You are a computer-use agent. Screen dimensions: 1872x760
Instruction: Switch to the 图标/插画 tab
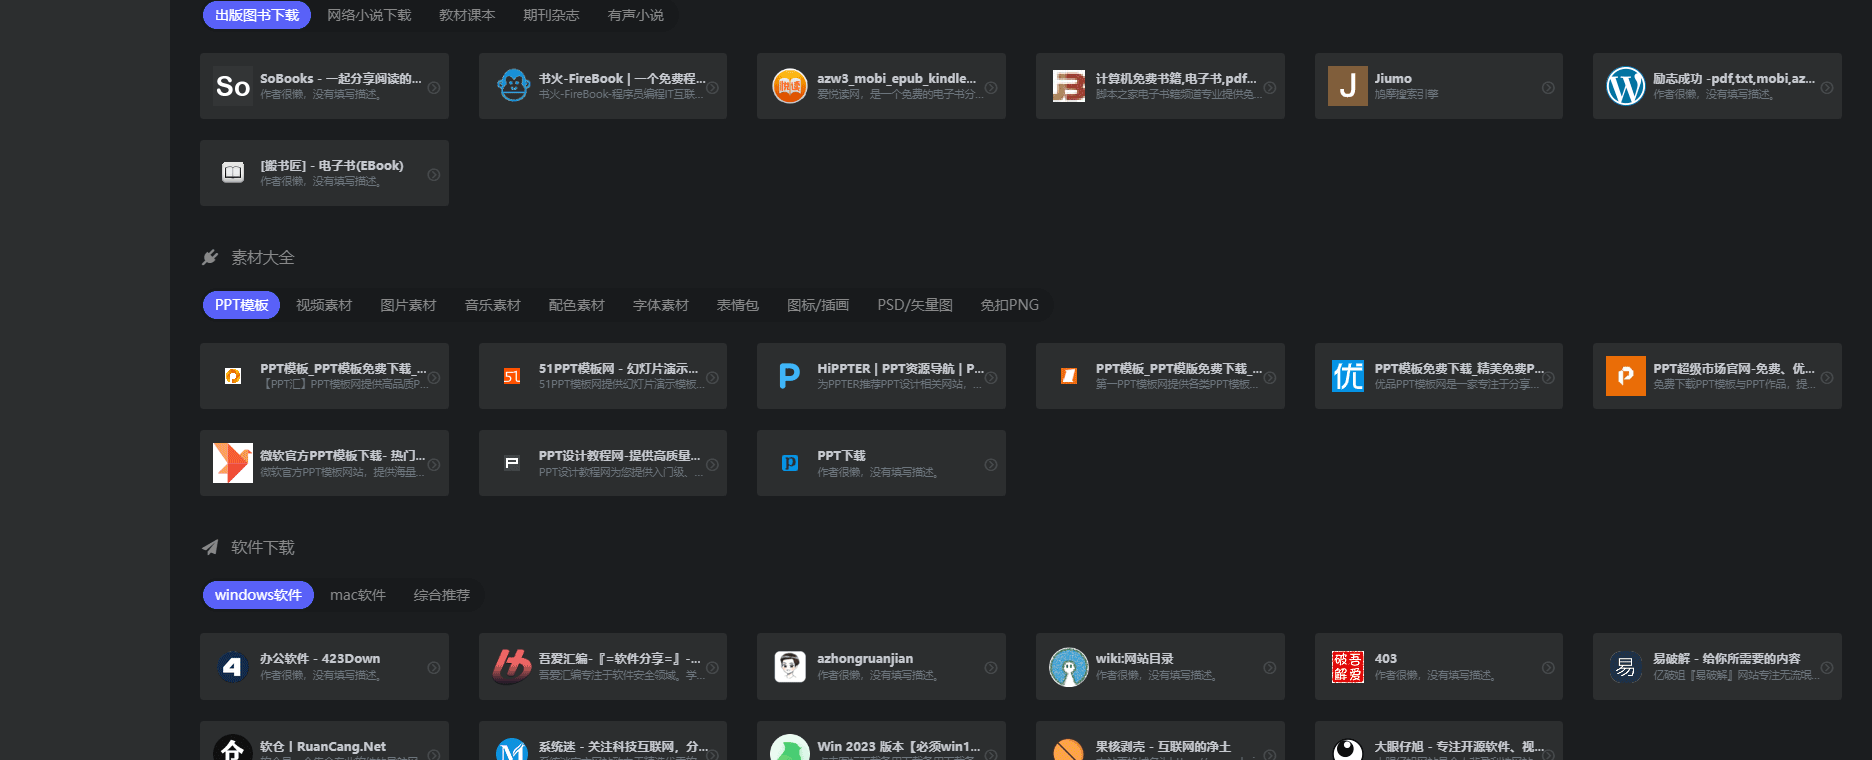click(x=818, y=305)
